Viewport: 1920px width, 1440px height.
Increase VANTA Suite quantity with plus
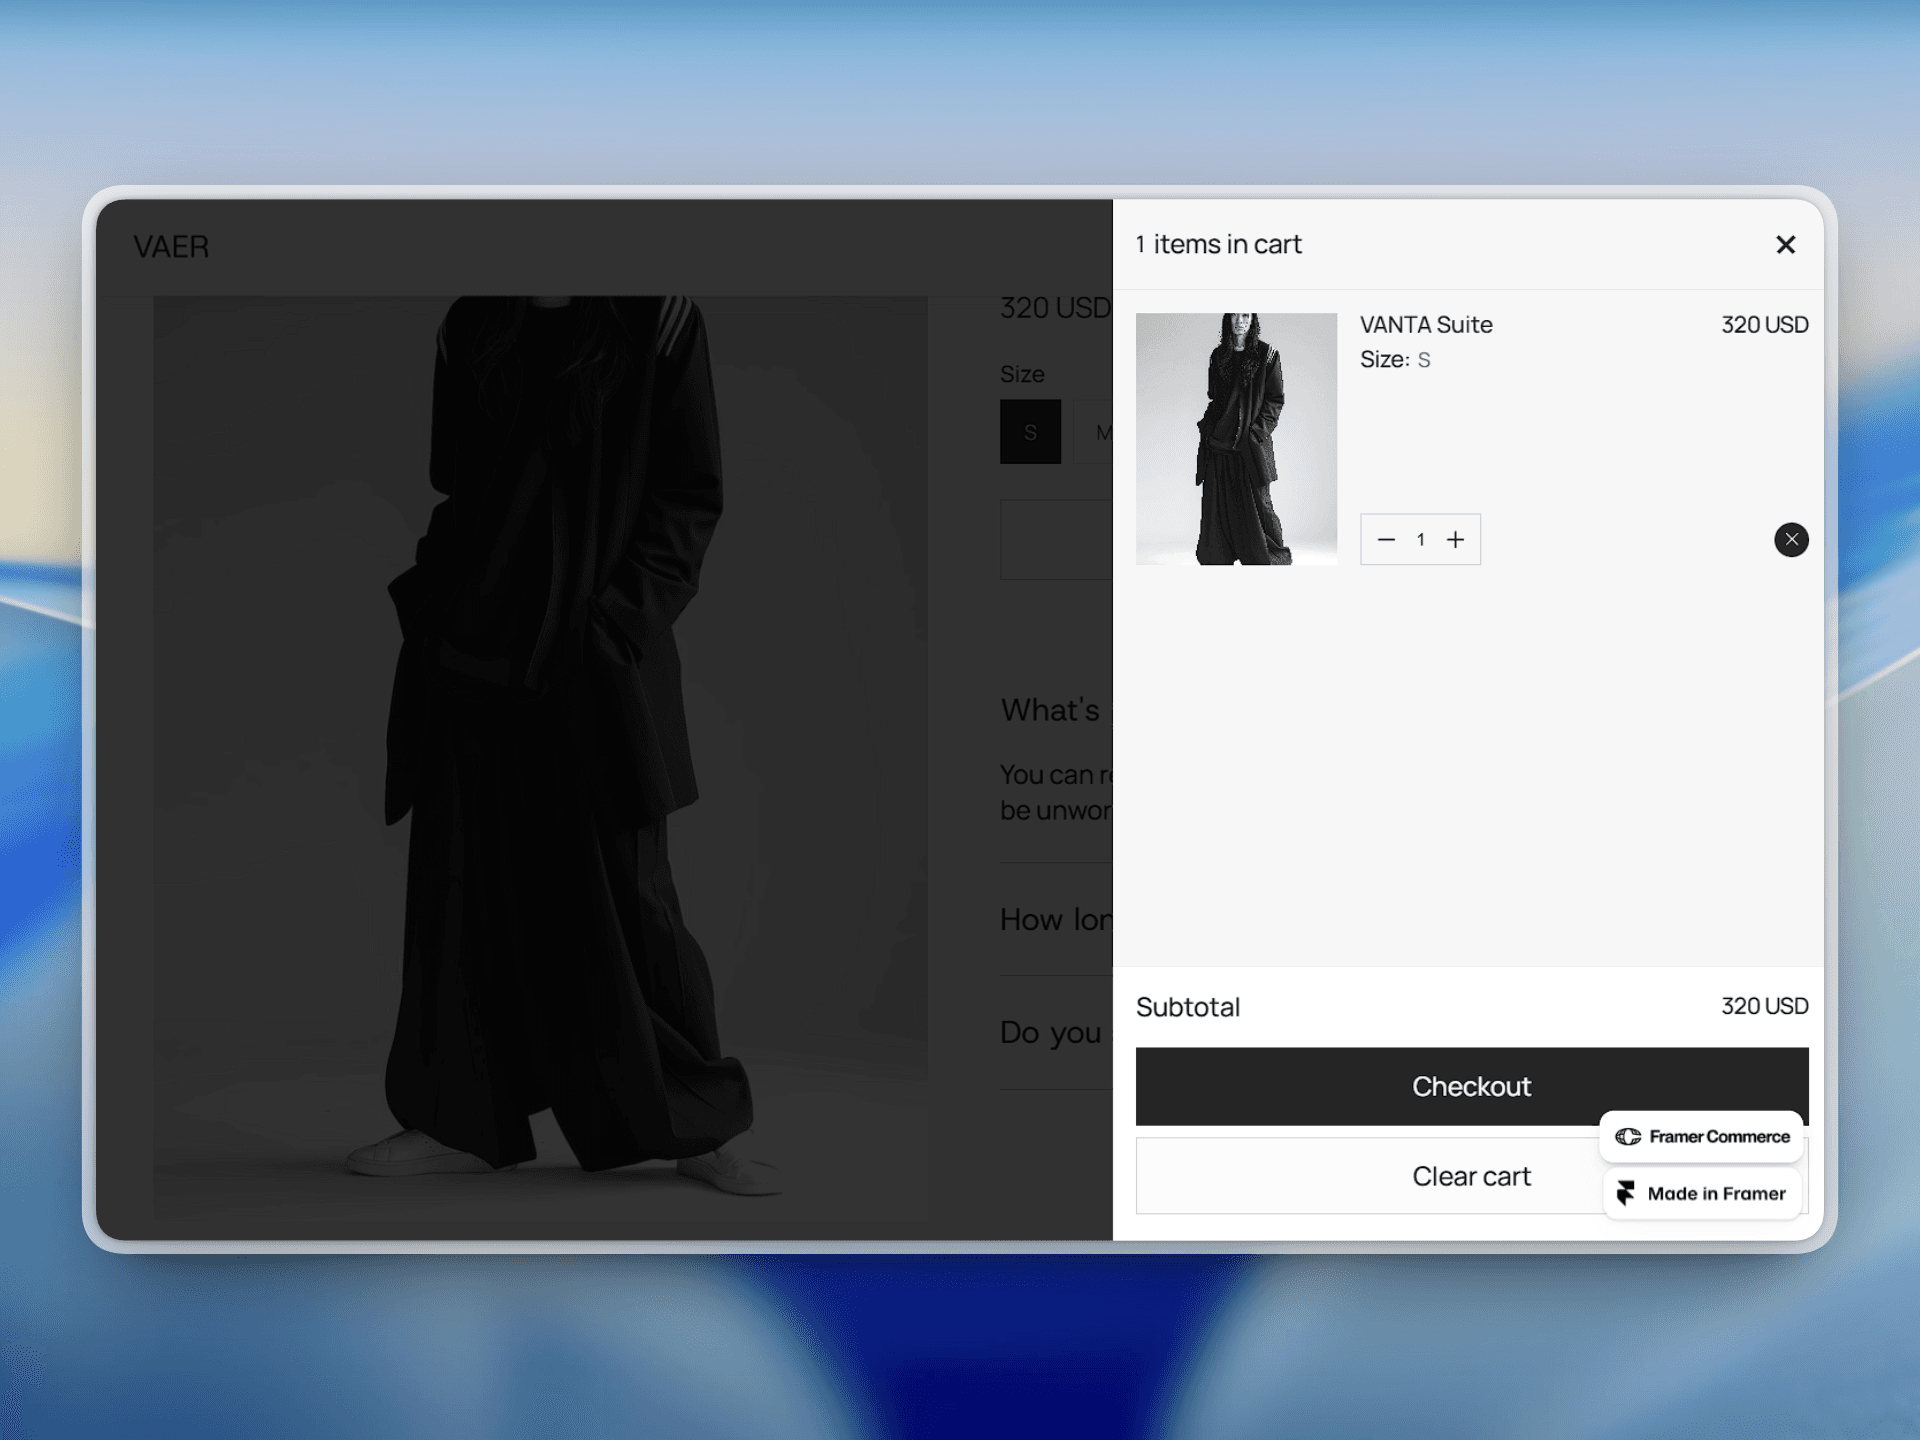coord(1456,540)
